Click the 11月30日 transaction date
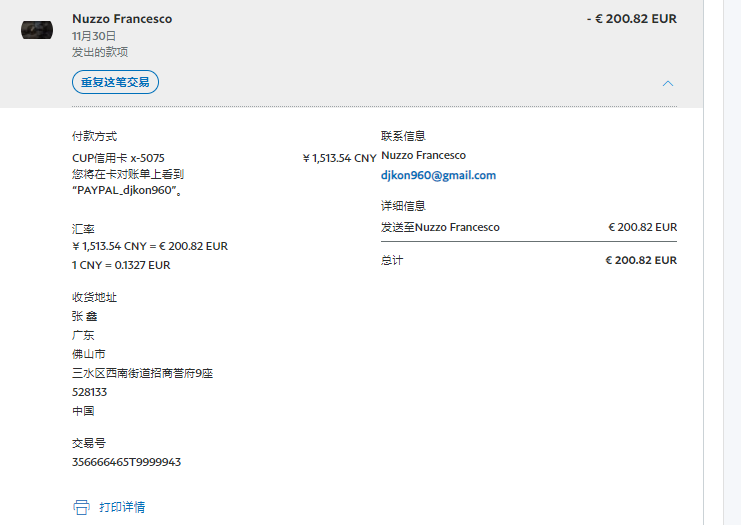The image size is (741, 525). click(87, 36)
